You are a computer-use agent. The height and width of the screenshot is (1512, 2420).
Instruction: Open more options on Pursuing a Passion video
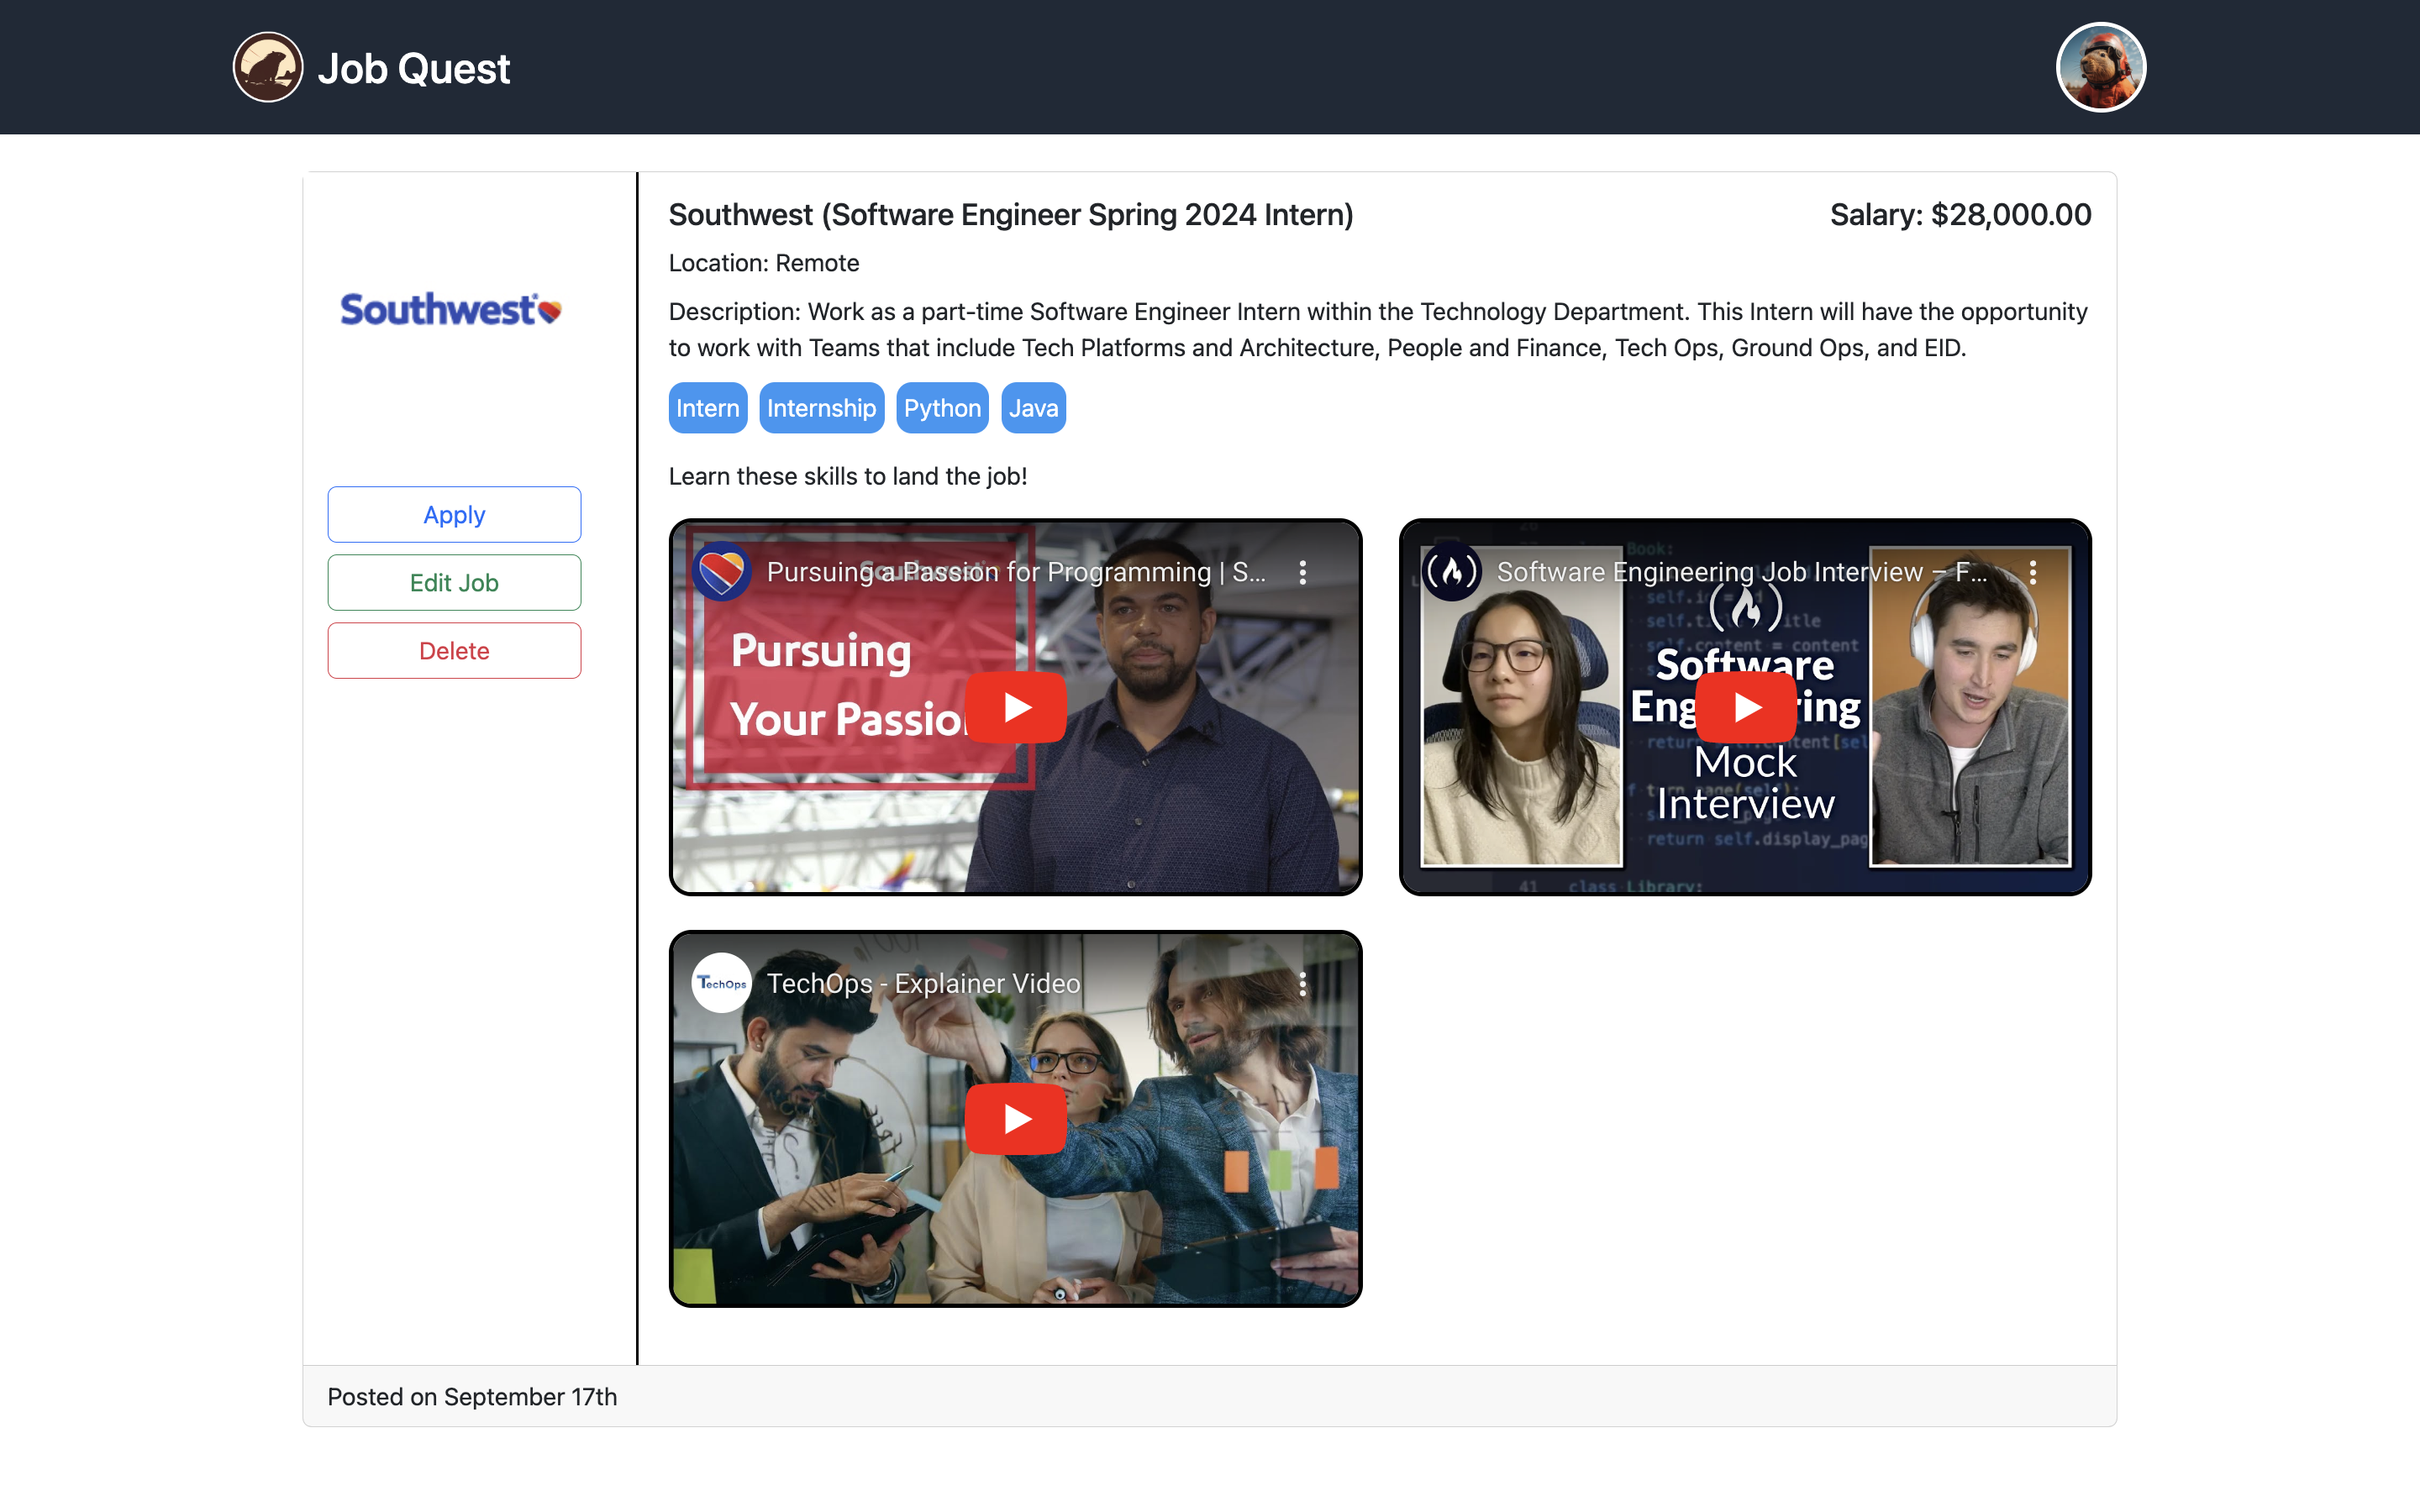[x=1302, y=572]
